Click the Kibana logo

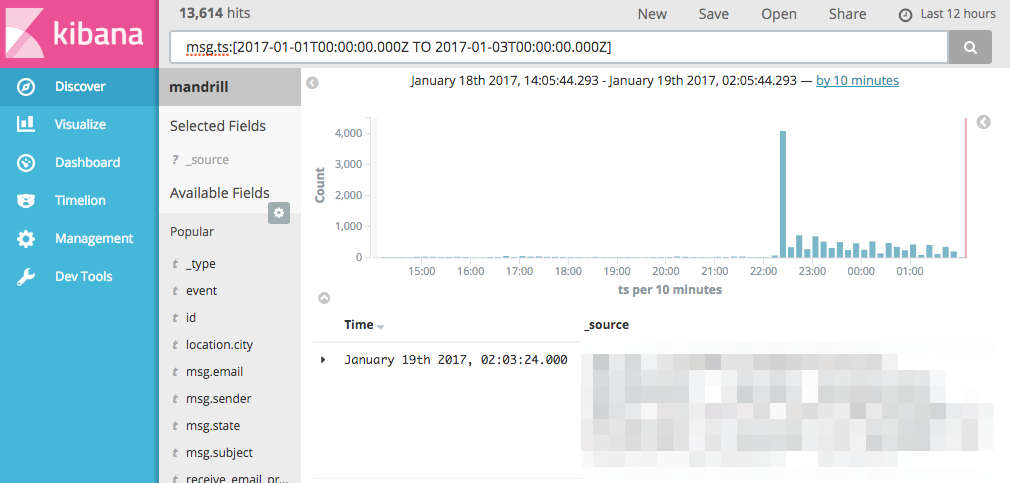pyautogui.click(x=79, y=33)
